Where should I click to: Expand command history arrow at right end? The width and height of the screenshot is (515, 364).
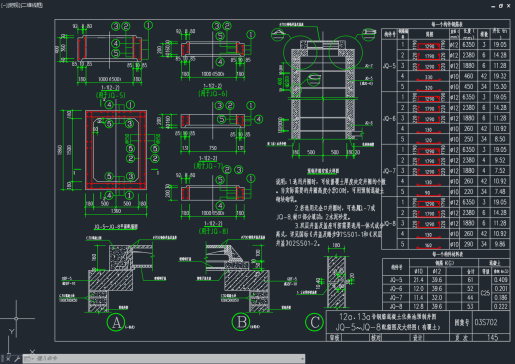302,359
